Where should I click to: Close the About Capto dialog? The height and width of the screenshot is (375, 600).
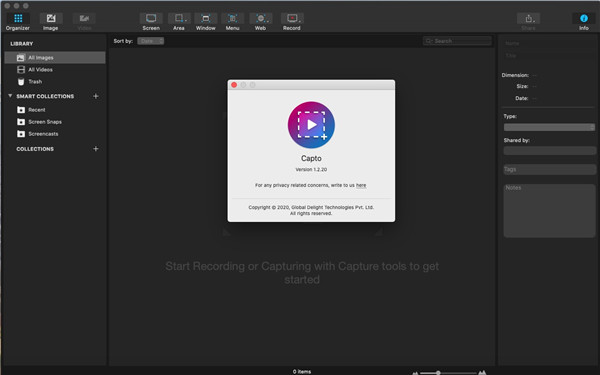[x=234, y=85]
